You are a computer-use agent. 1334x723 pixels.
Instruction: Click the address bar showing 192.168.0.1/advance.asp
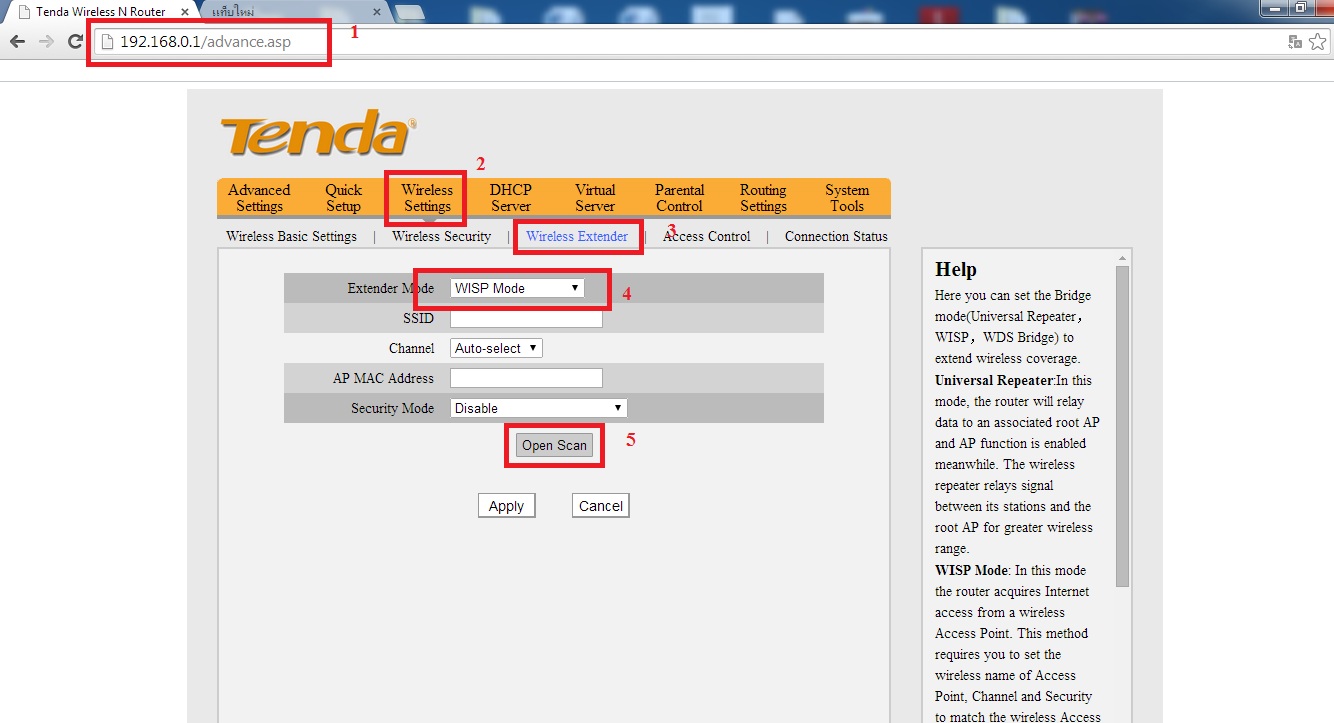[x=690, y=42]
